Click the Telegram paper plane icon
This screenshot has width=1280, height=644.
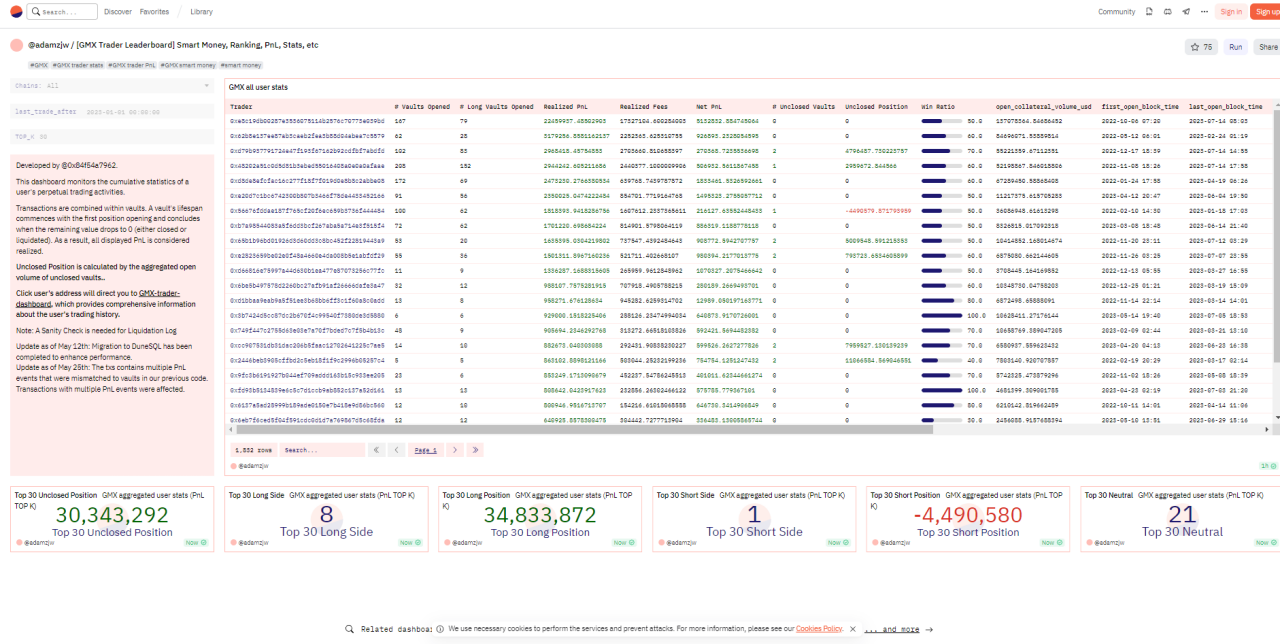(1186, 12)
